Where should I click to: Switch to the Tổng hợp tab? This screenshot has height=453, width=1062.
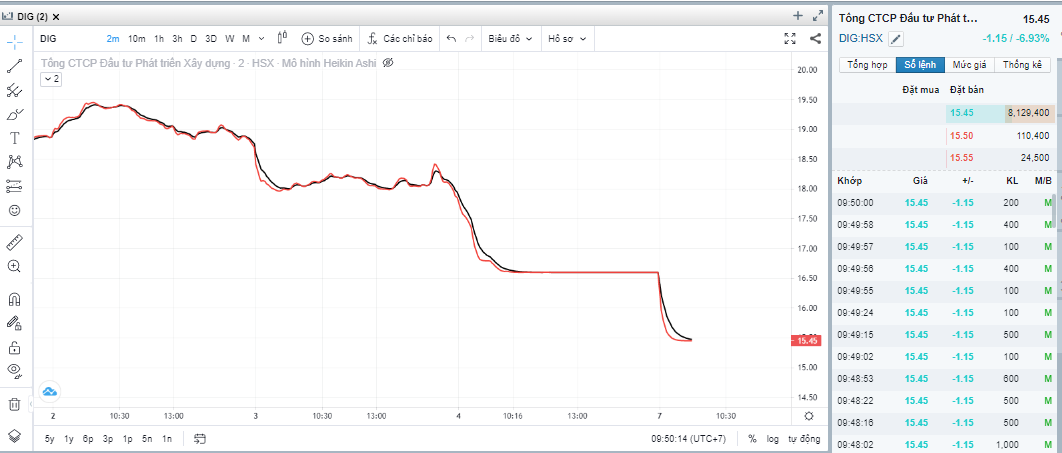[867, 65]
